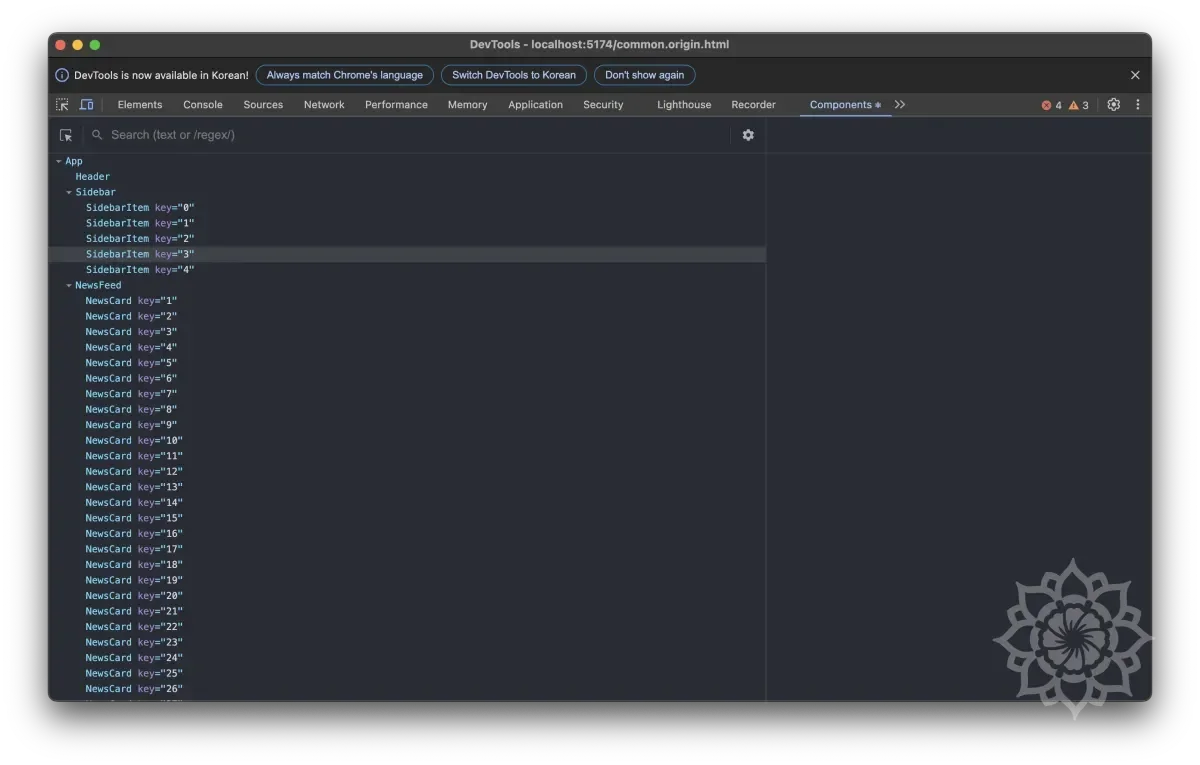The width and height of the screenshot is (1200, 765).
Task: Click Always match Chrome's language button
Action: (x=344, y=75)
